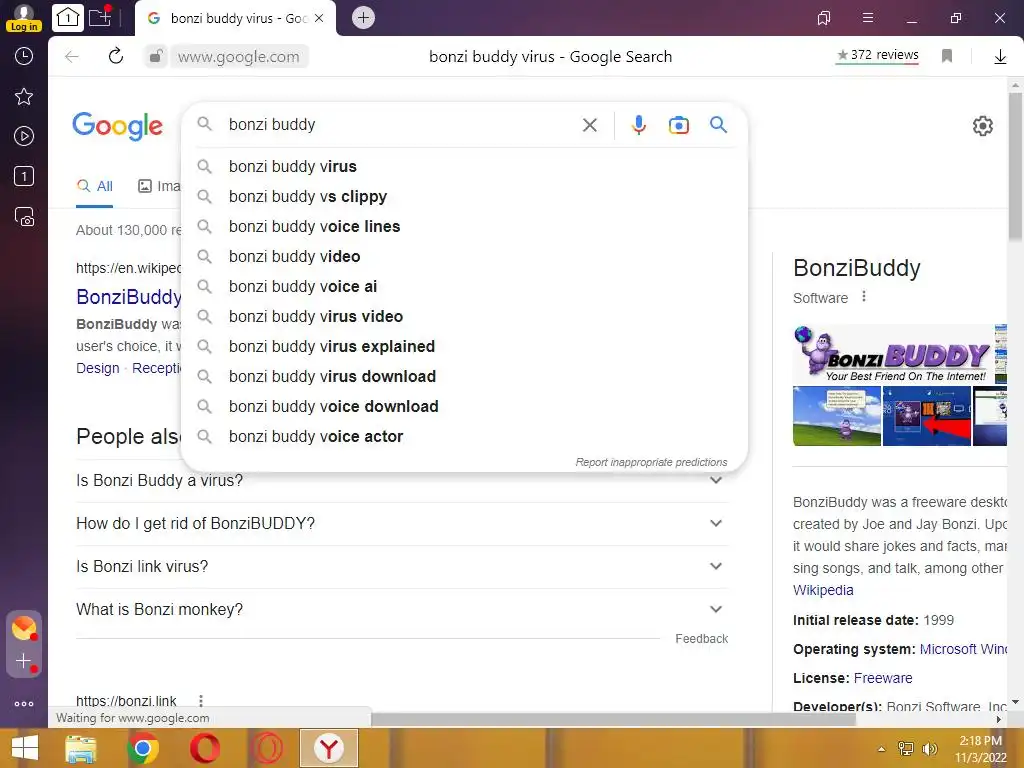Select suggestion "bonzi buddy voice ai"
This screenshot has width=1024, height=768.
(x=464, y=287)
